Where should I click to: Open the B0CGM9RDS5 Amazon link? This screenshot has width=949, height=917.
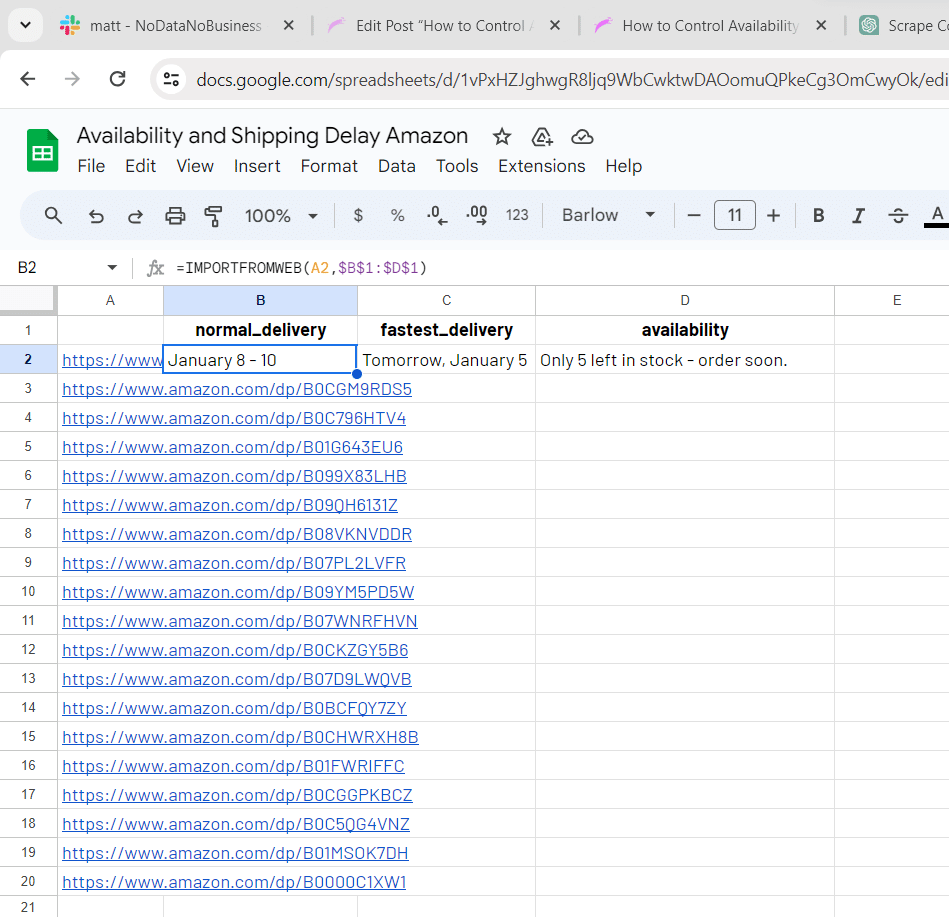[x=237, y=389]
